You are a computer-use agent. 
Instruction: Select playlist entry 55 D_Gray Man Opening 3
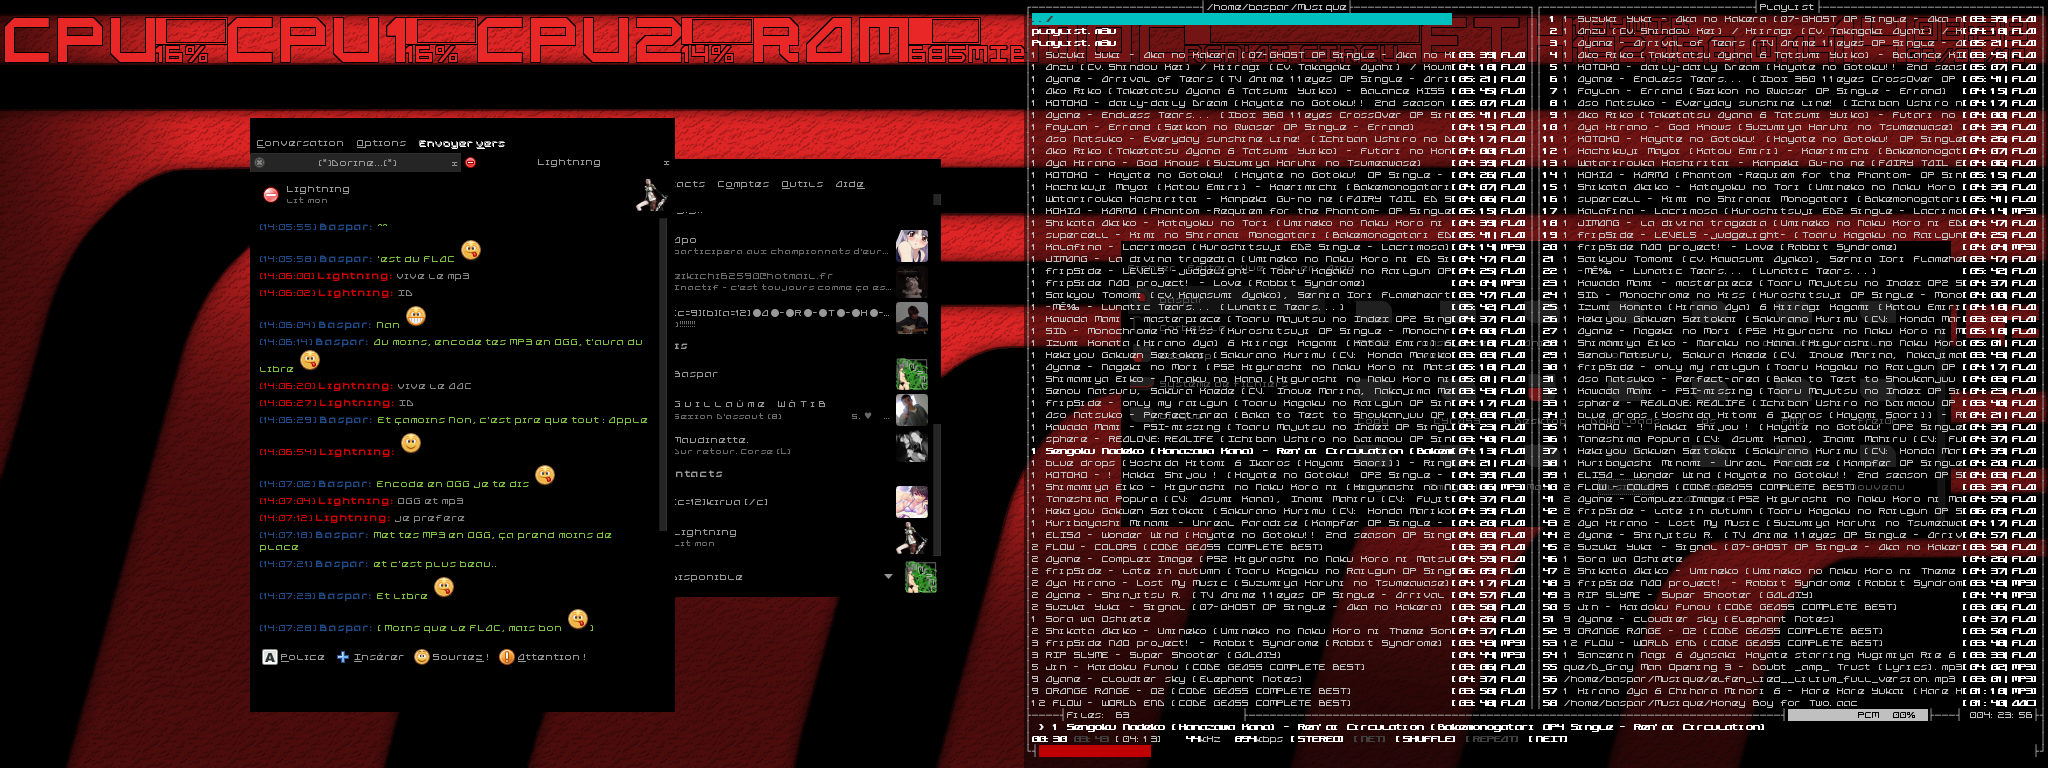pyautogui.click(x=1791, y=667)
